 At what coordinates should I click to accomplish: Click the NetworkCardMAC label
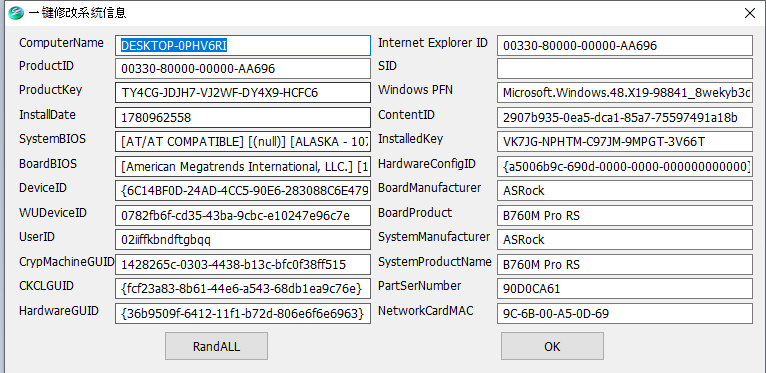[x=426, y=311]
